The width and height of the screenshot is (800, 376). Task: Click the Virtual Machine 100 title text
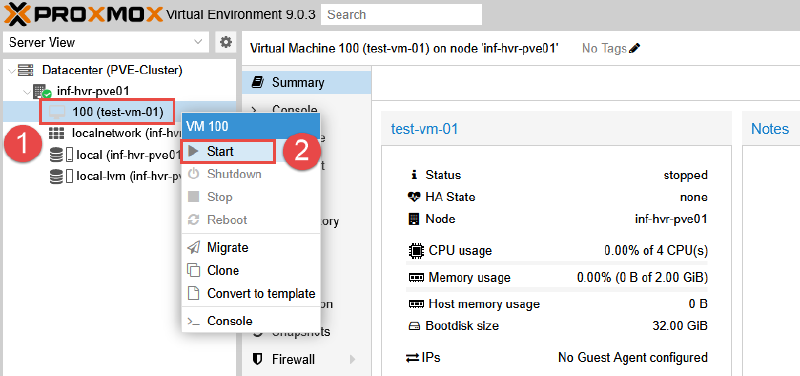pyautogui.click(x=404, y=48)
